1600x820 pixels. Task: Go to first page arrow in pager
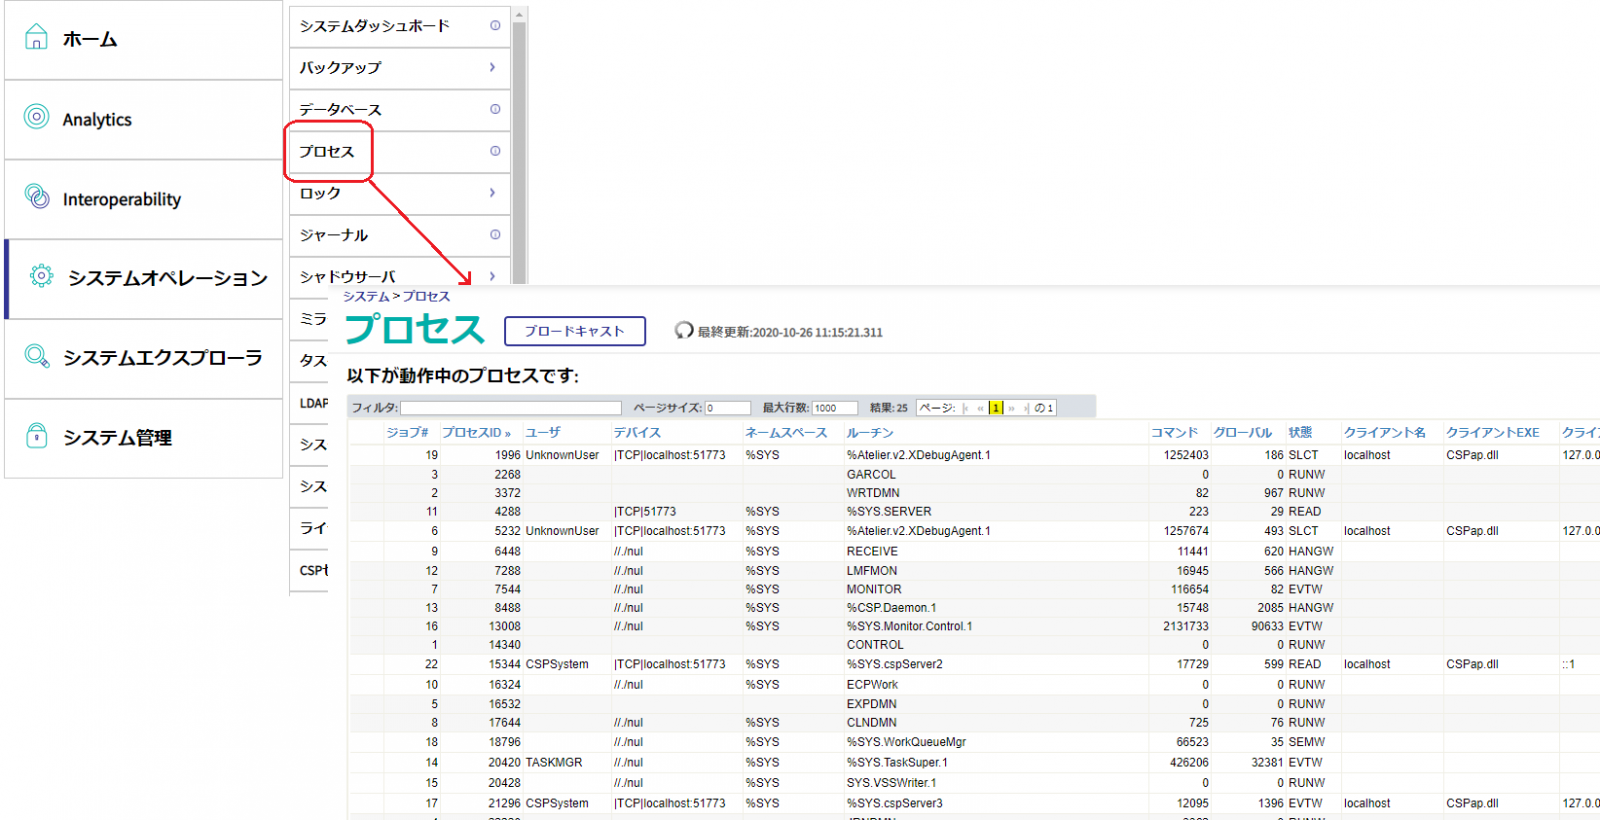(965, 408)
